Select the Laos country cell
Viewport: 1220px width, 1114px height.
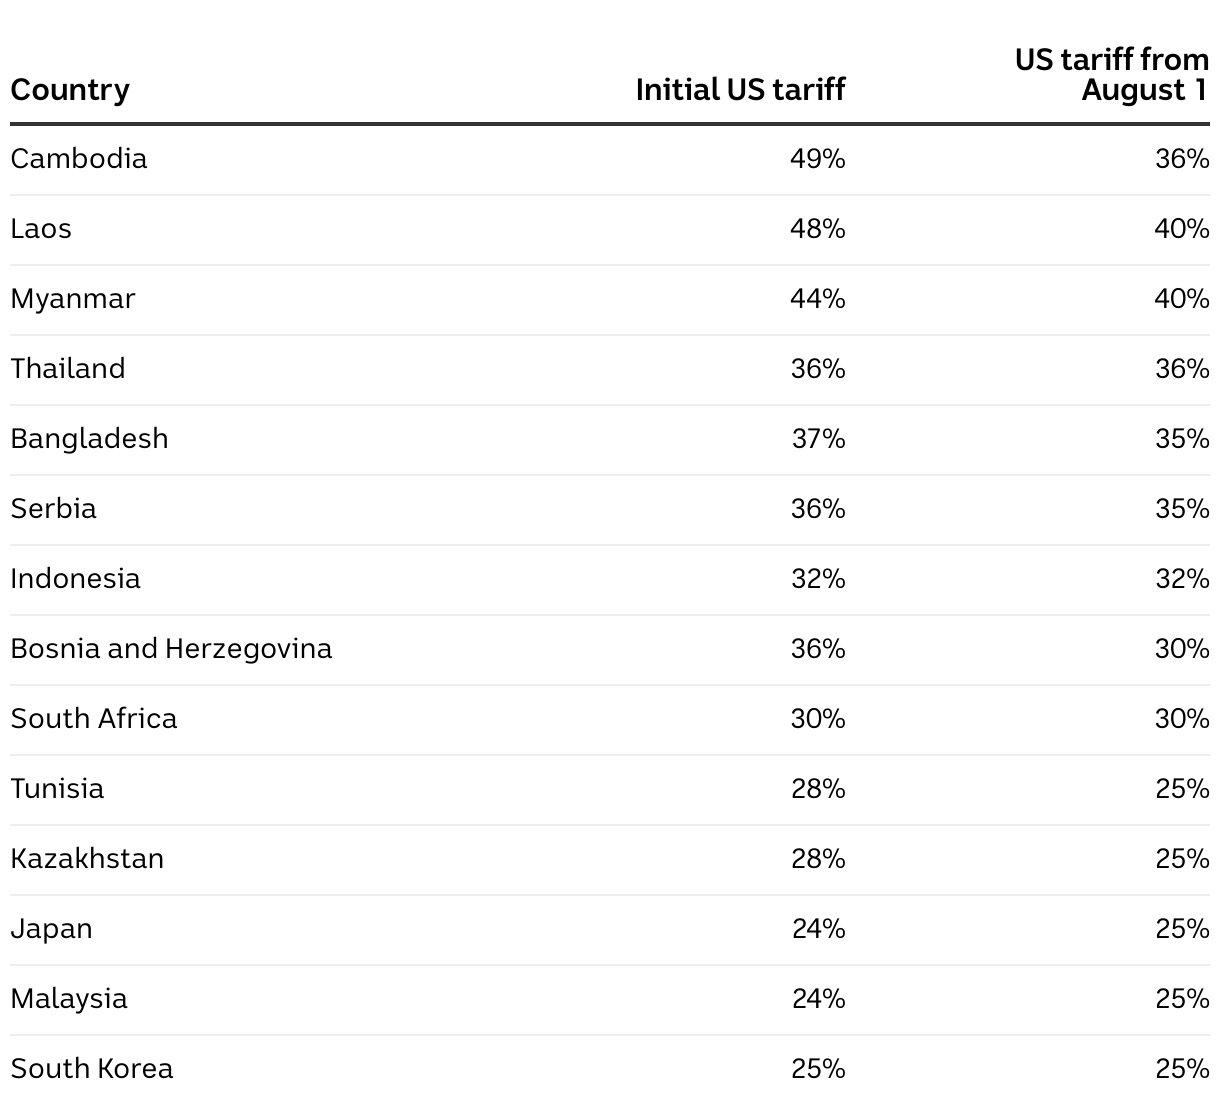point(41,229)
